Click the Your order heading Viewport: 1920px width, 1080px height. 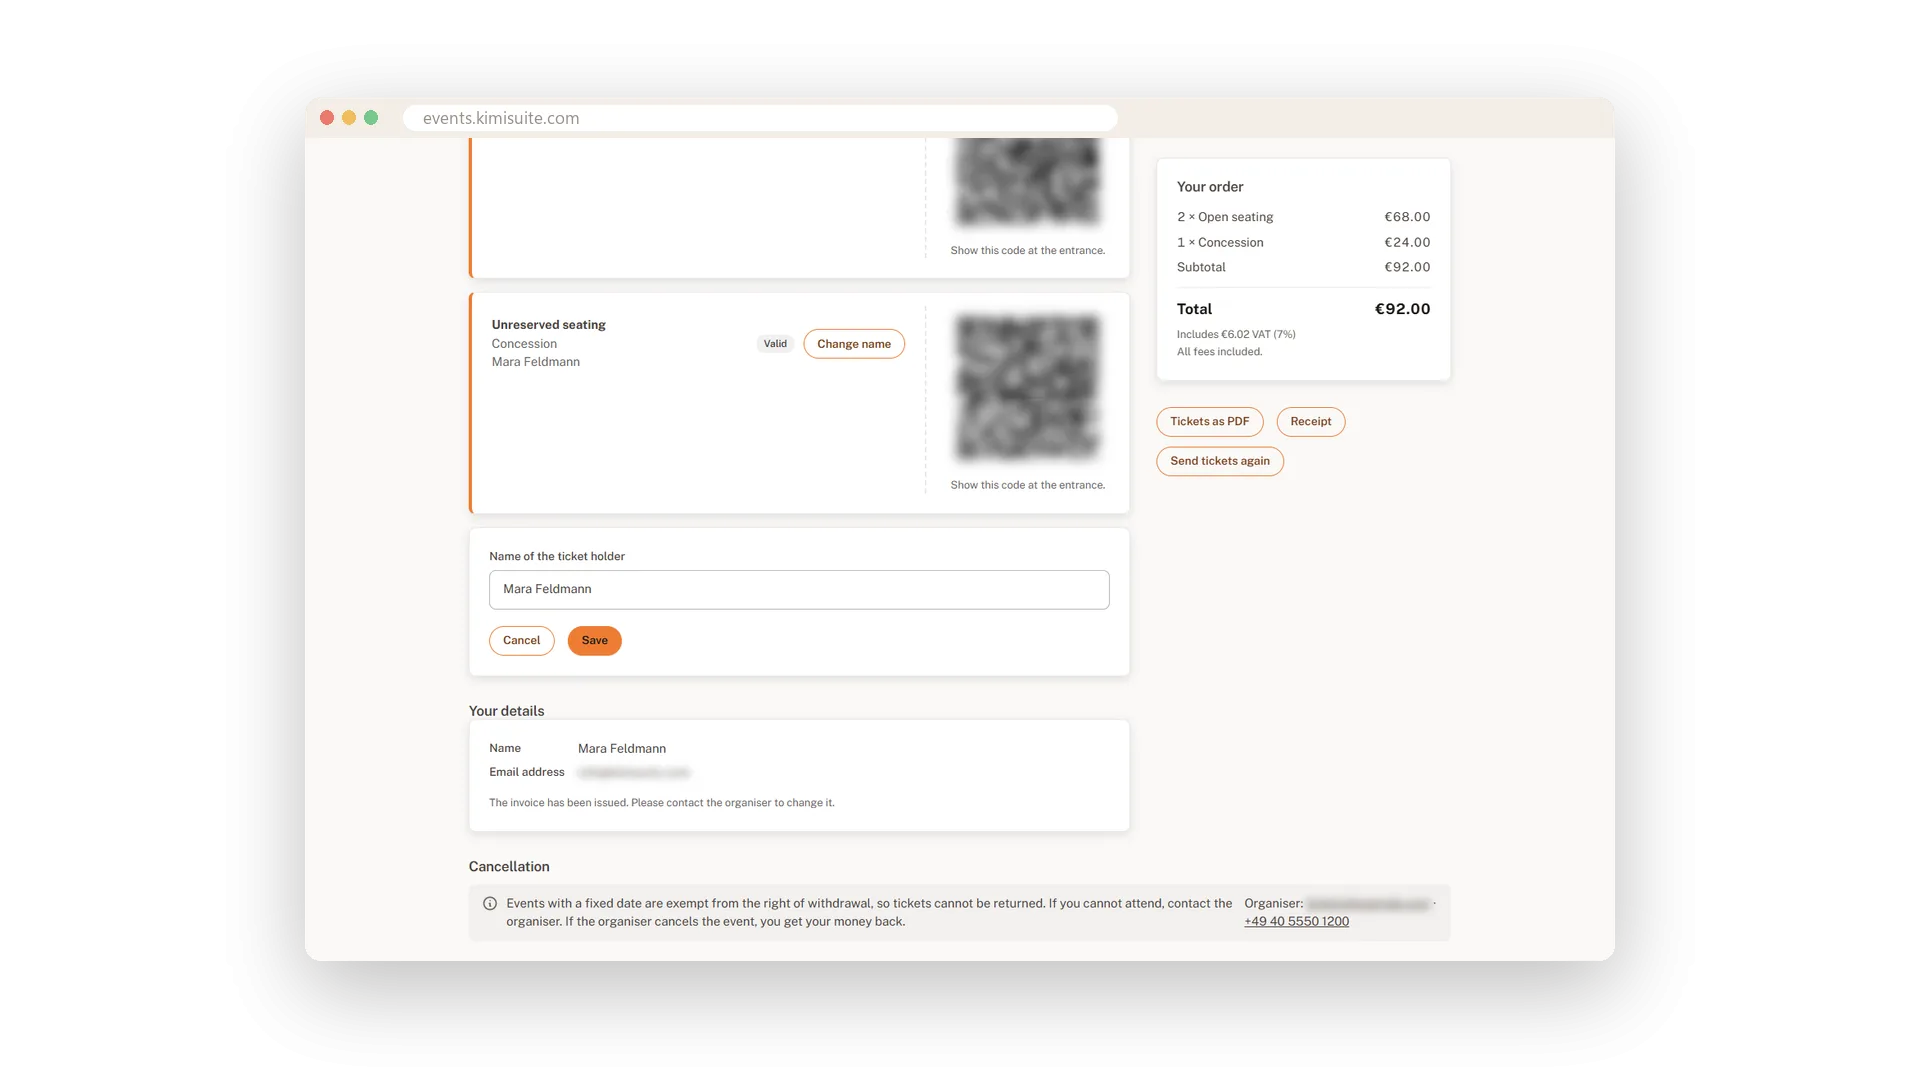(1210, 187)
